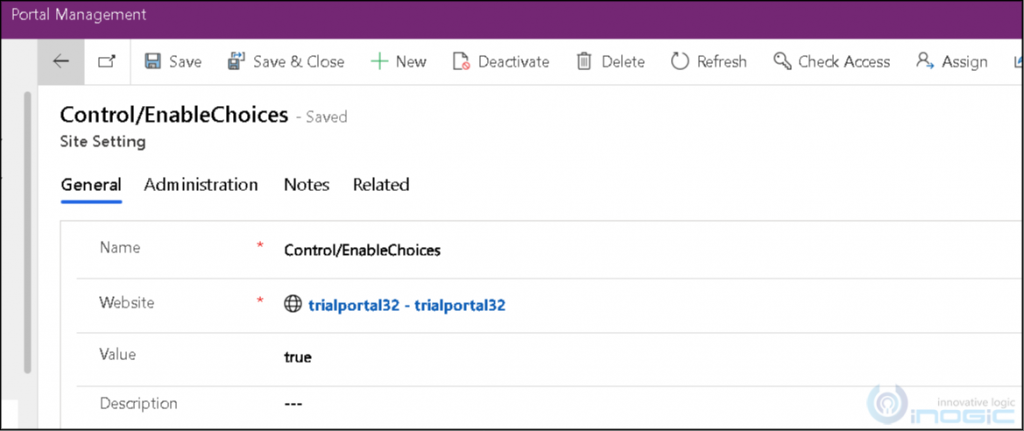
Task: Click the Delete trash can icon
Action: point(584,62)
